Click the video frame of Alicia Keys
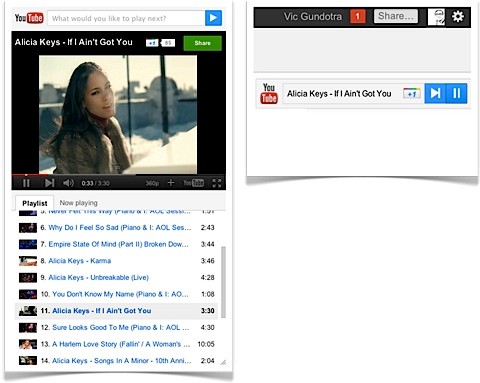Screen dimensions: 480x383 [118, 114]
